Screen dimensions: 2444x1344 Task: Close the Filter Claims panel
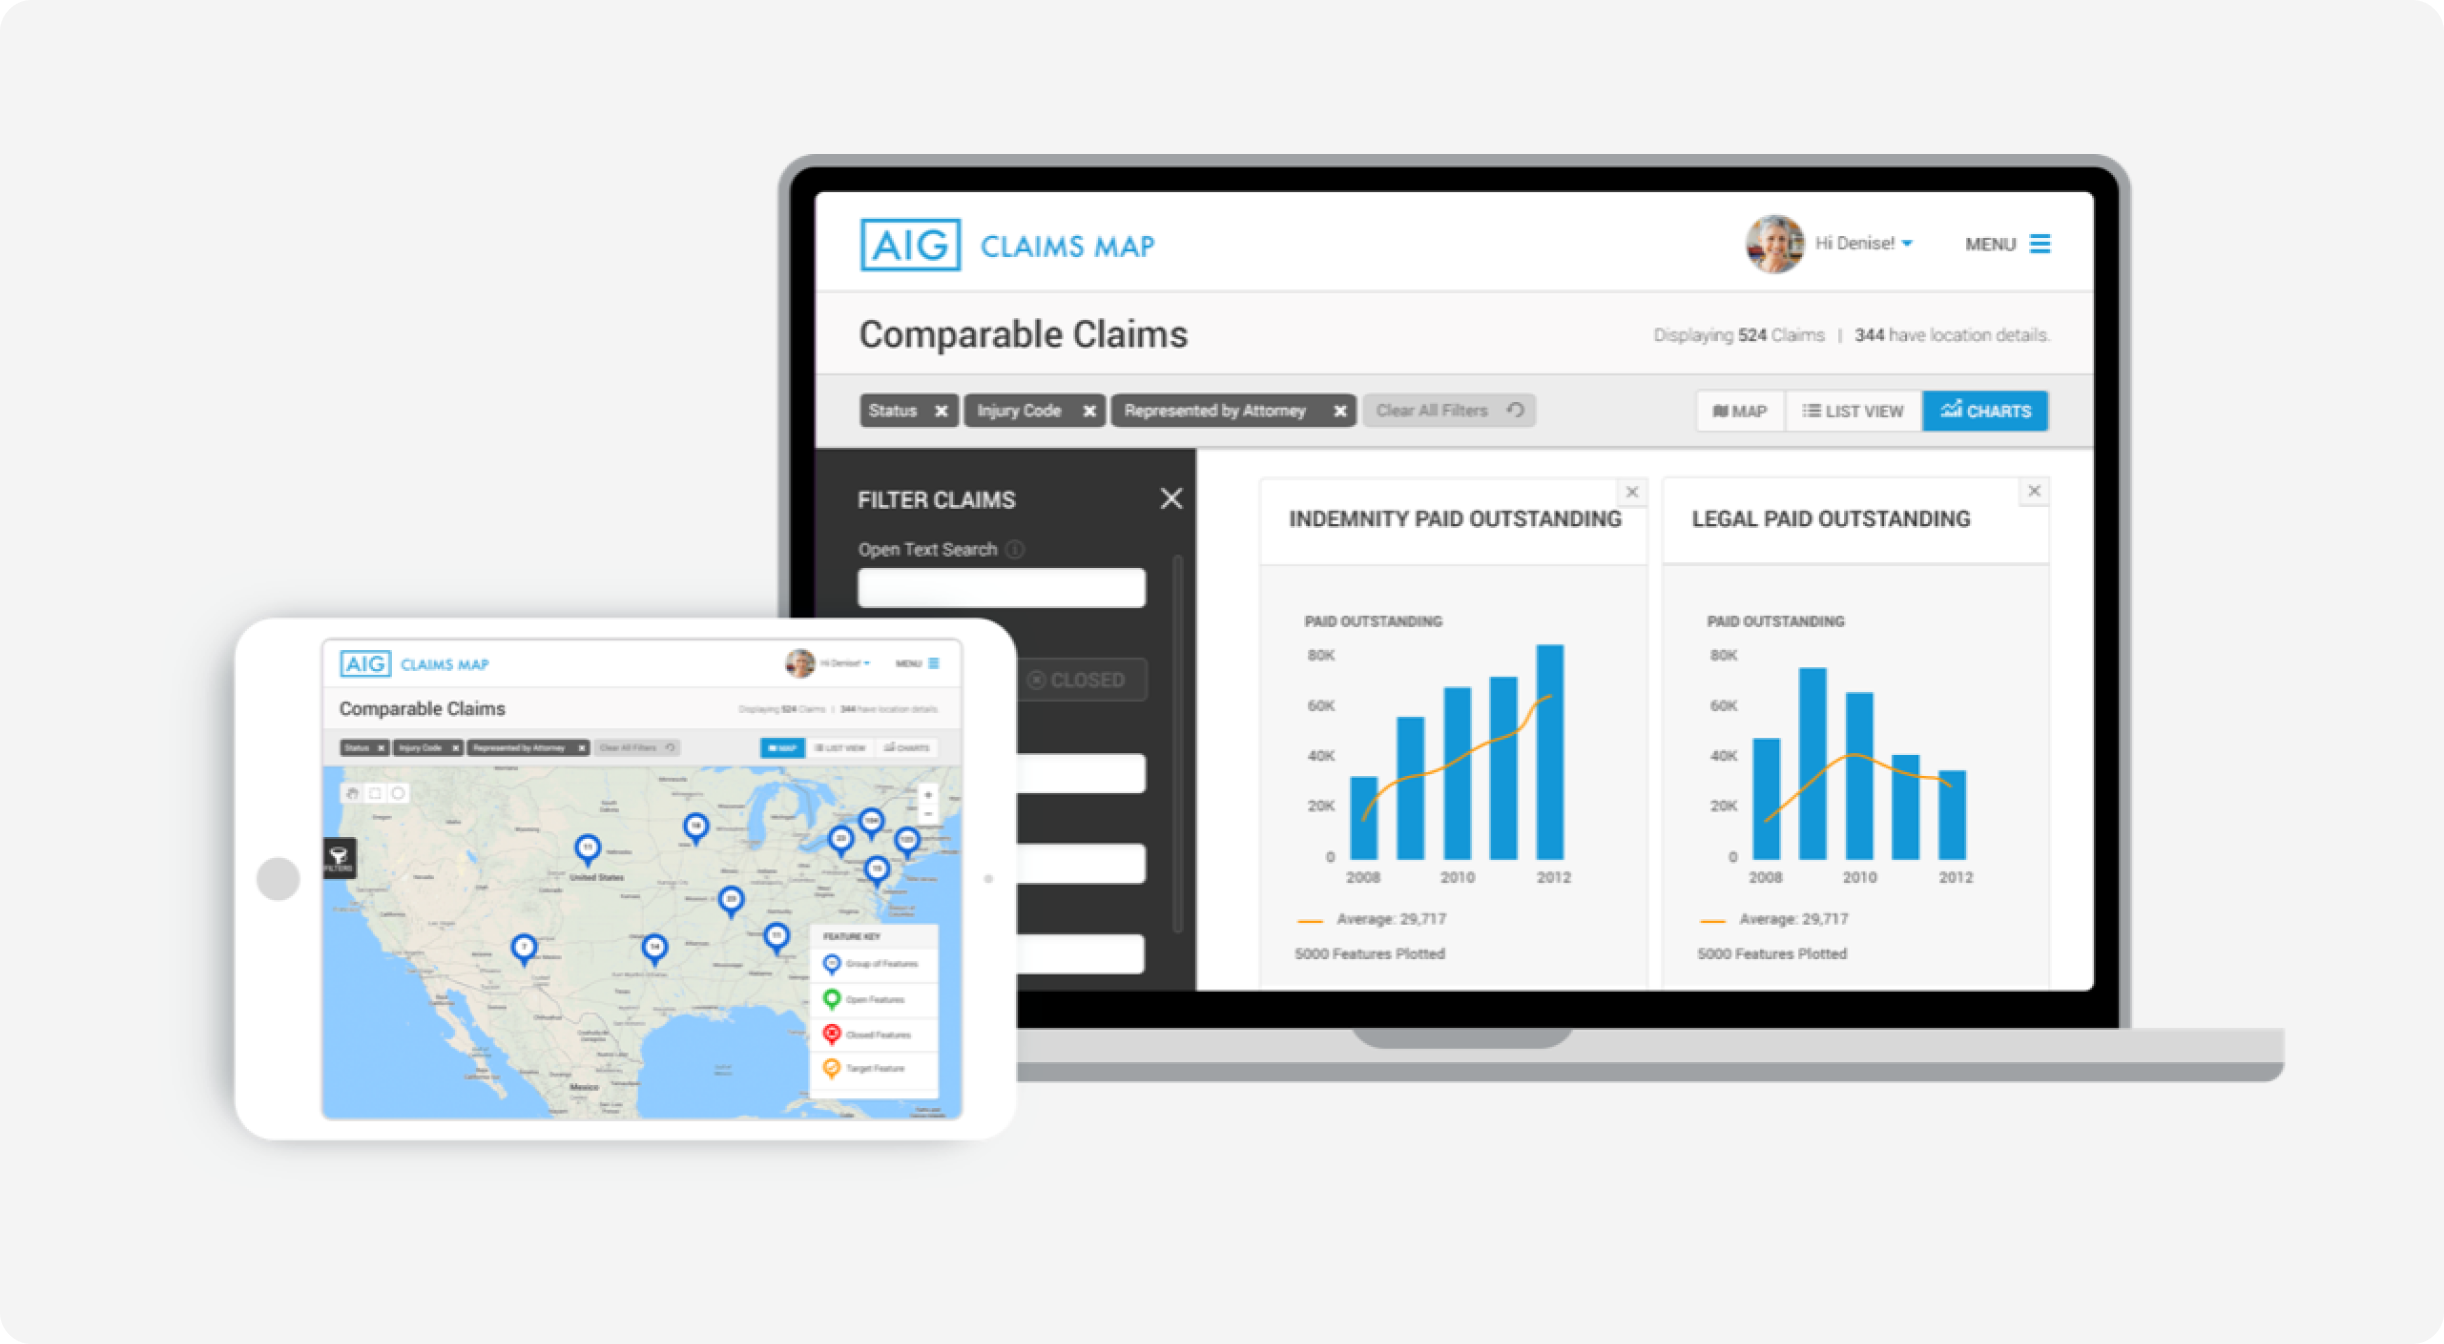point(1170,498)
